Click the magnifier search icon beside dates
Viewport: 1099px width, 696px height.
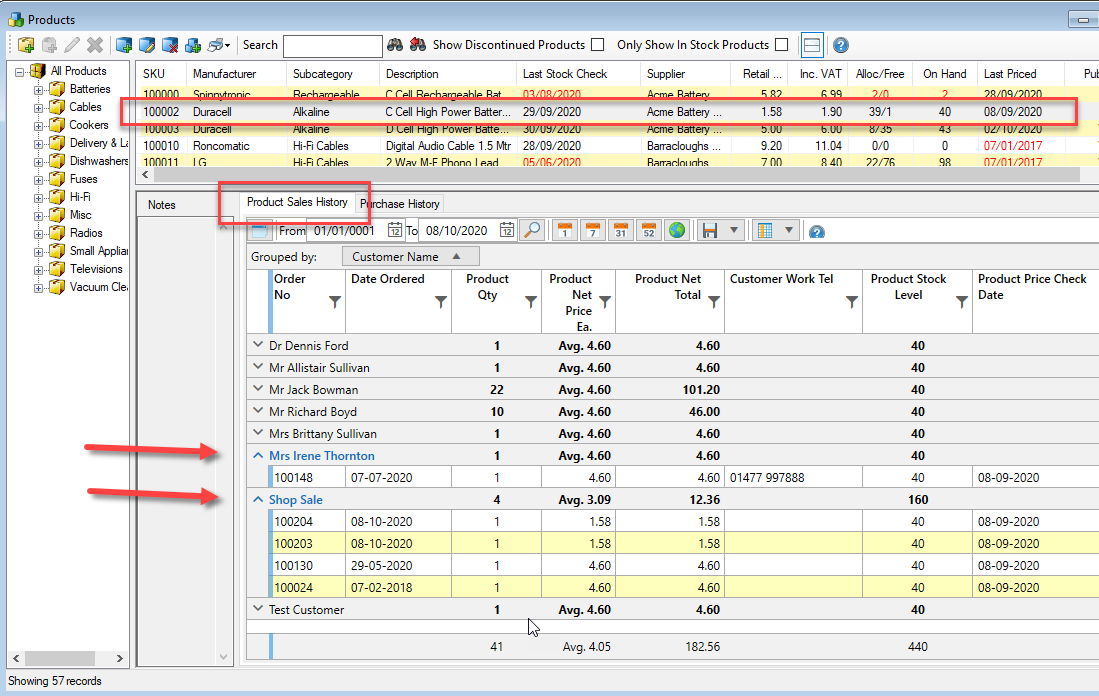[x=532, y=231]
